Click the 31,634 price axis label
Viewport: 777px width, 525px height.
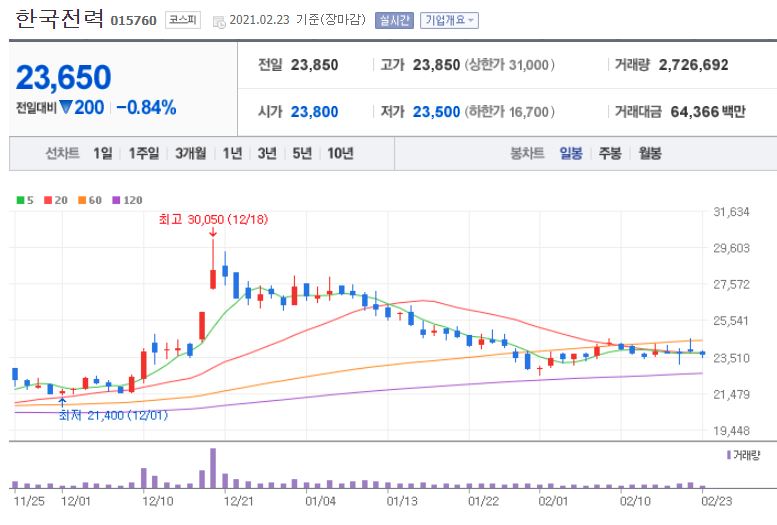[x=731, y=212]
